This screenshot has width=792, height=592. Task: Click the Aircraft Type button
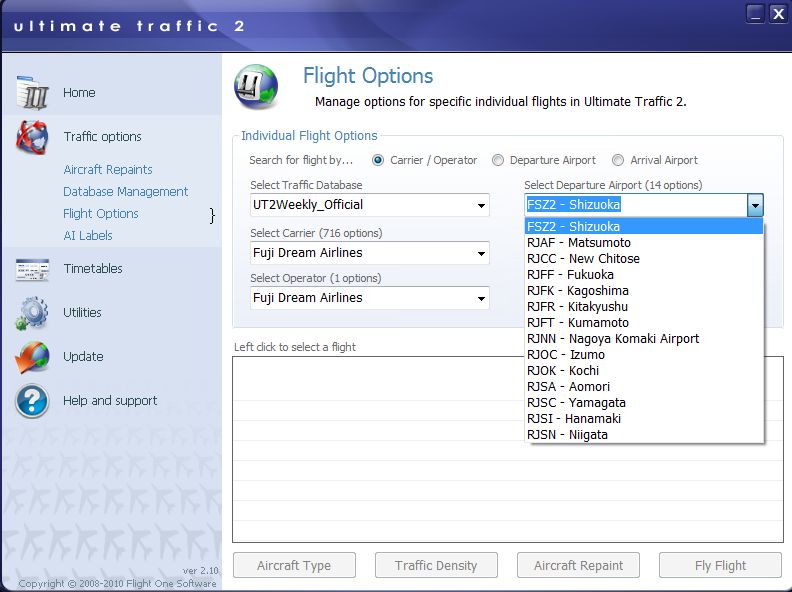tap(294, 565)
